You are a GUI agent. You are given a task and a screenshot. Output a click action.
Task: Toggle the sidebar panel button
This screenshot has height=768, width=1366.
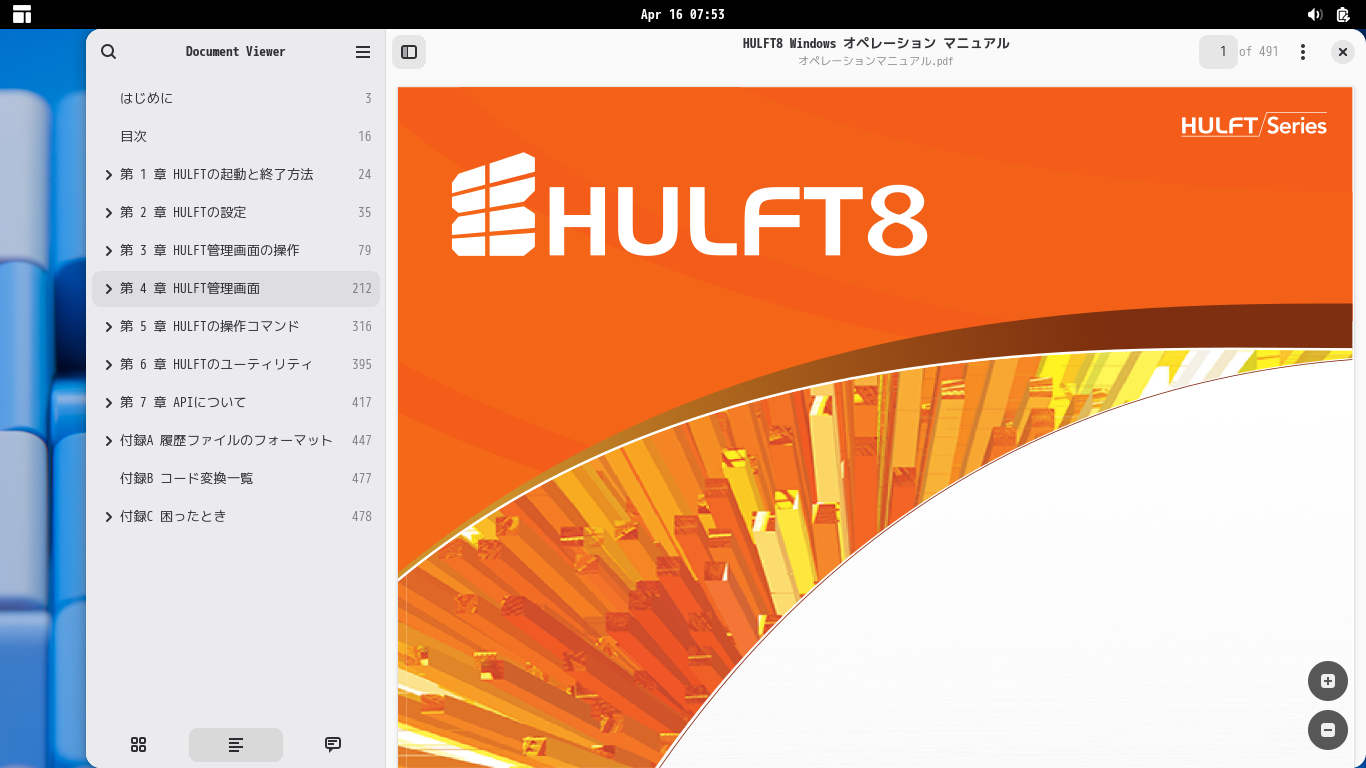pos(409,52)
